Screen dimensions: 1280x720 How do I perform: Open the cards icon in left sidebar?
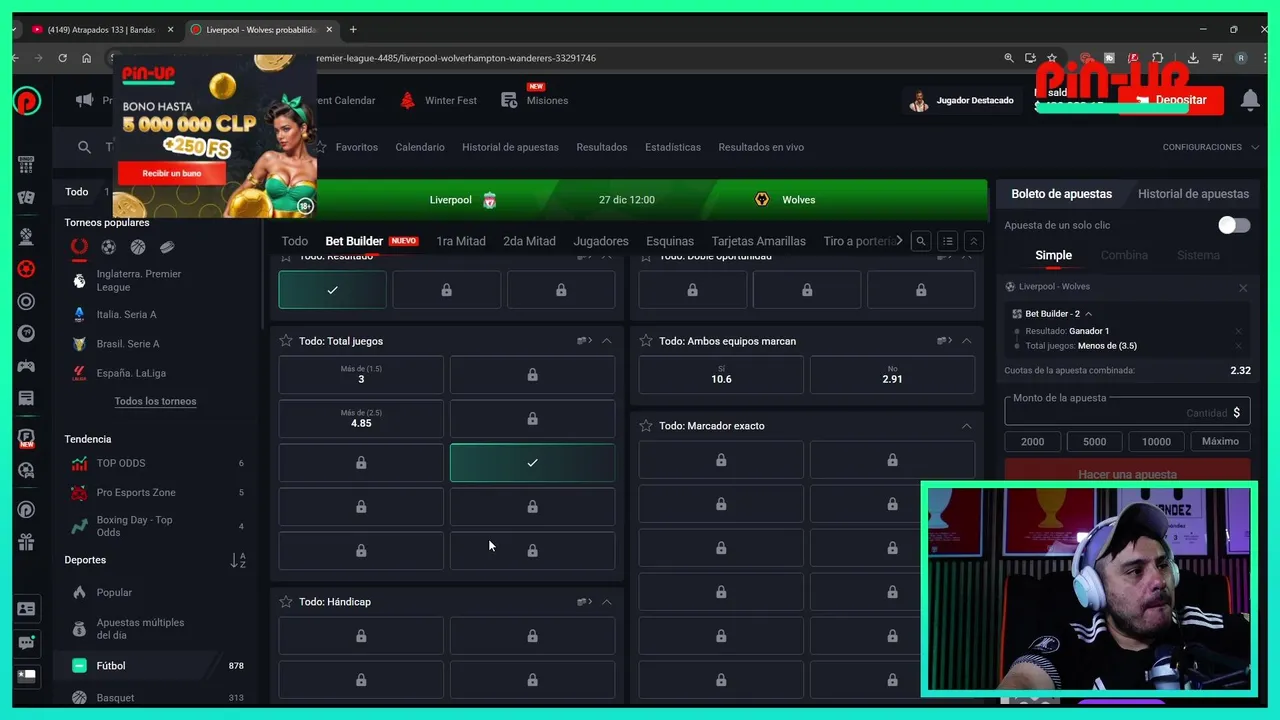(26, 198)
